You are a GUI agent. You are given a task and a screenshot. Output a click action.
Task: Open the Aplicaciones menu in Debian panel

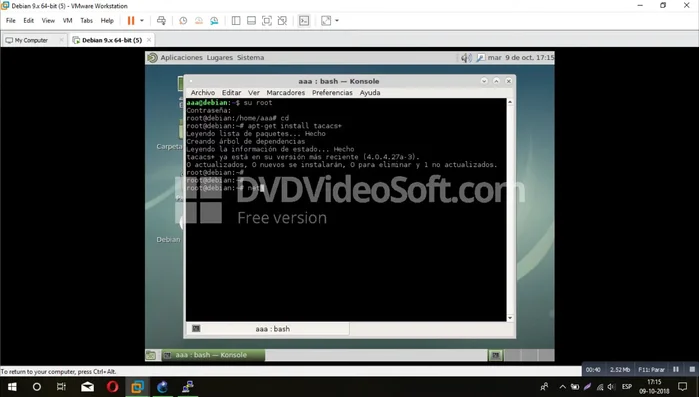click(181, 57)
